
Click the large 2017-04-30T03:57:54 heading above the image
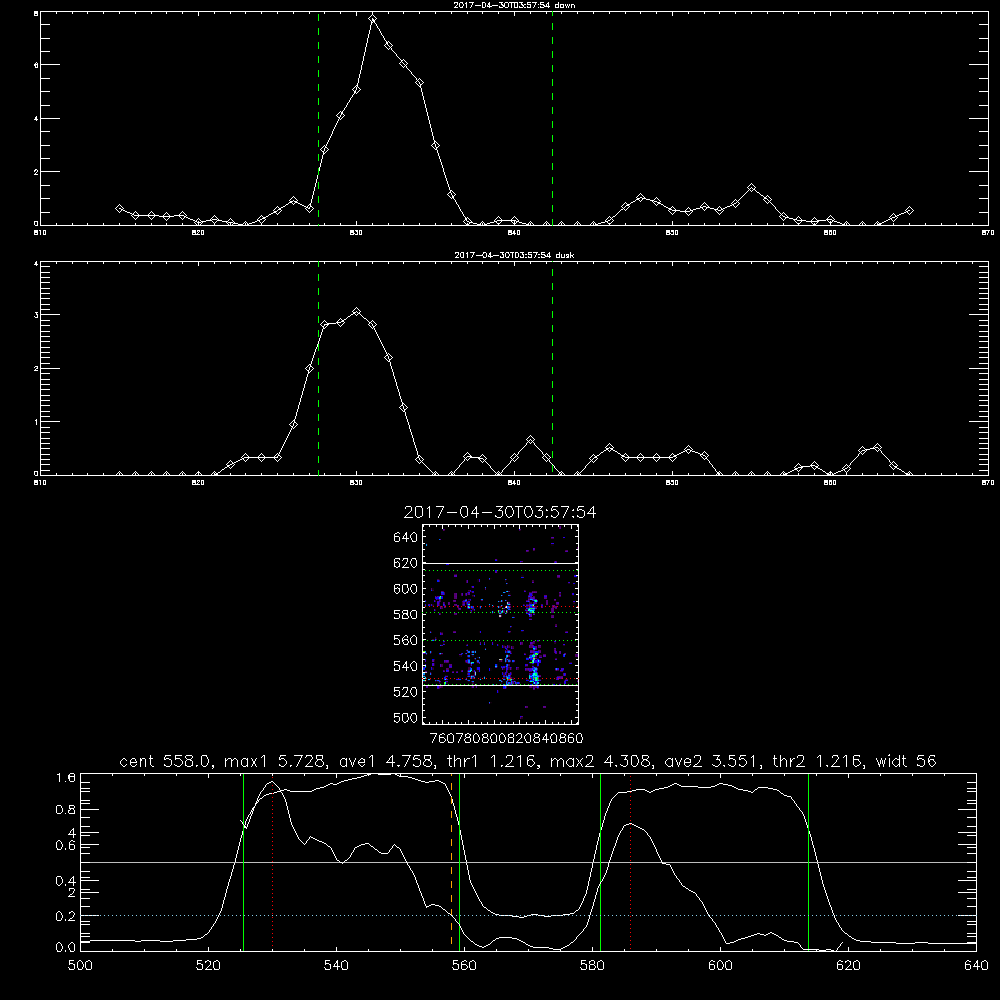pyautogui.click(x=500, y=513)
